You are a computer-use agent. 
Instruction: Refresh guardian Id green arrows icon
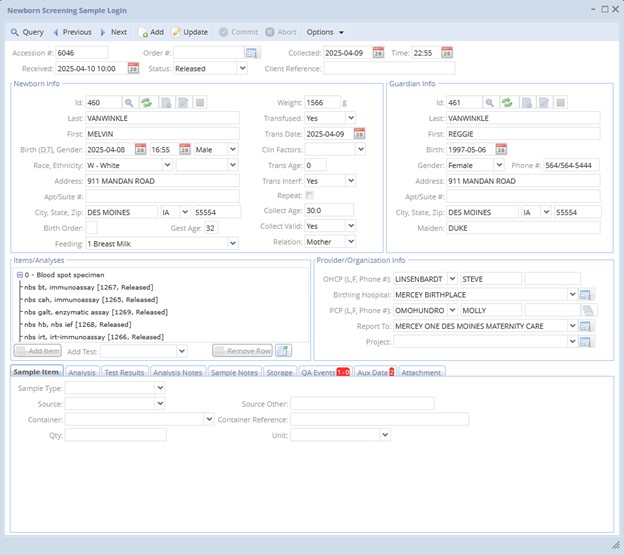pyautogui.click(x=507, y=103)
